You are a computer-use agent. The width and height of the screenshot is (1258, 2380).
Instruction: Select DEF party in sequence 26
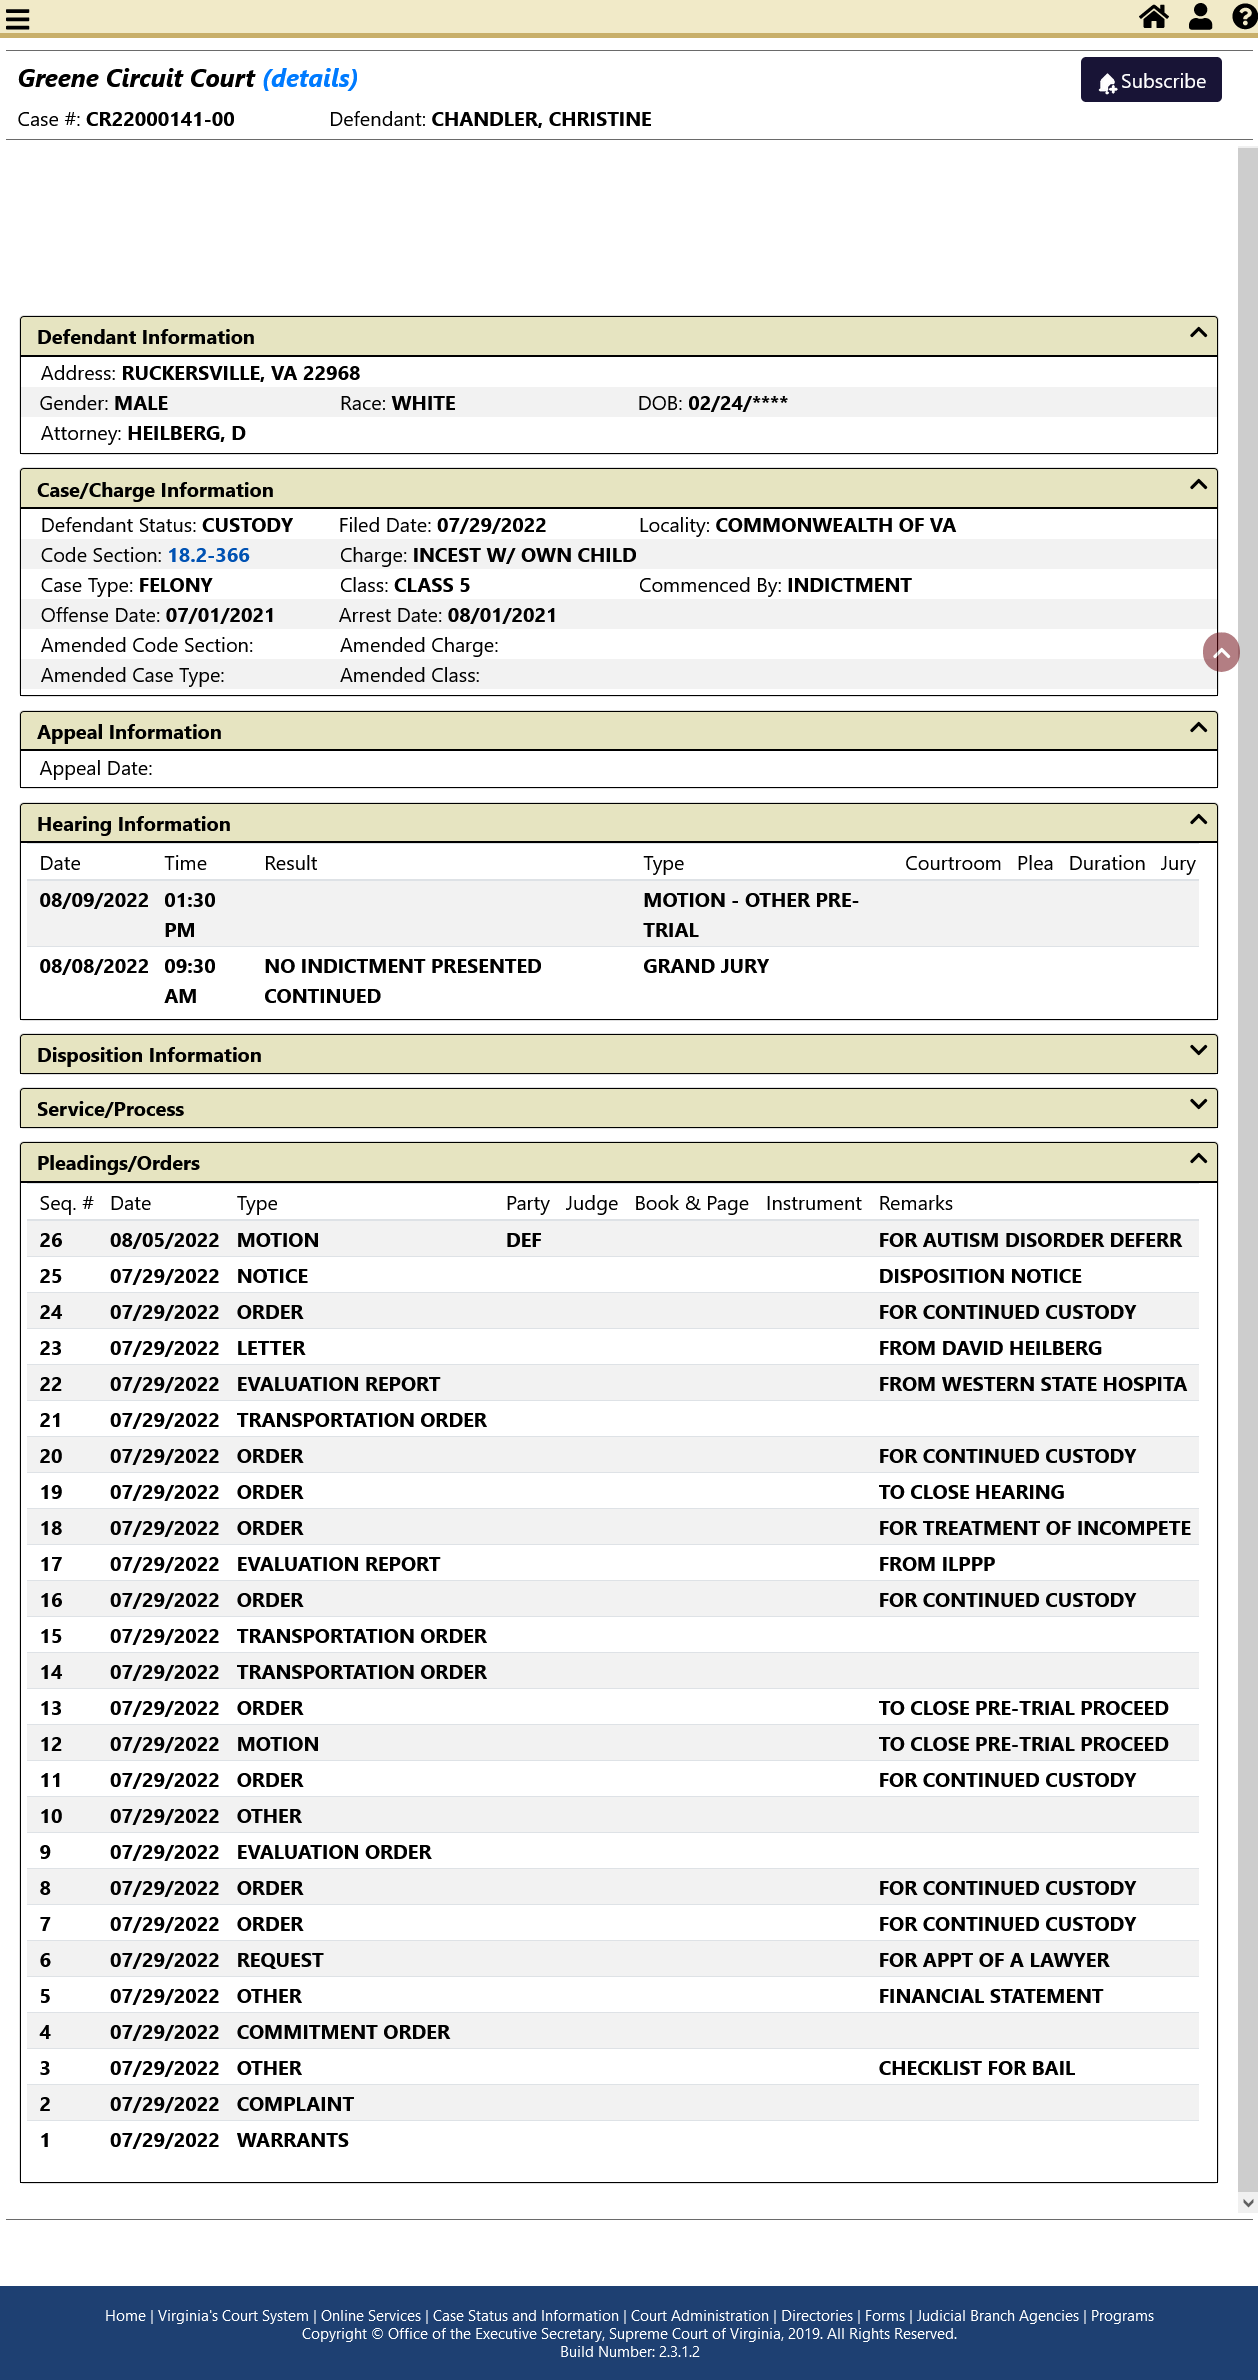(x=523, y=1240)
